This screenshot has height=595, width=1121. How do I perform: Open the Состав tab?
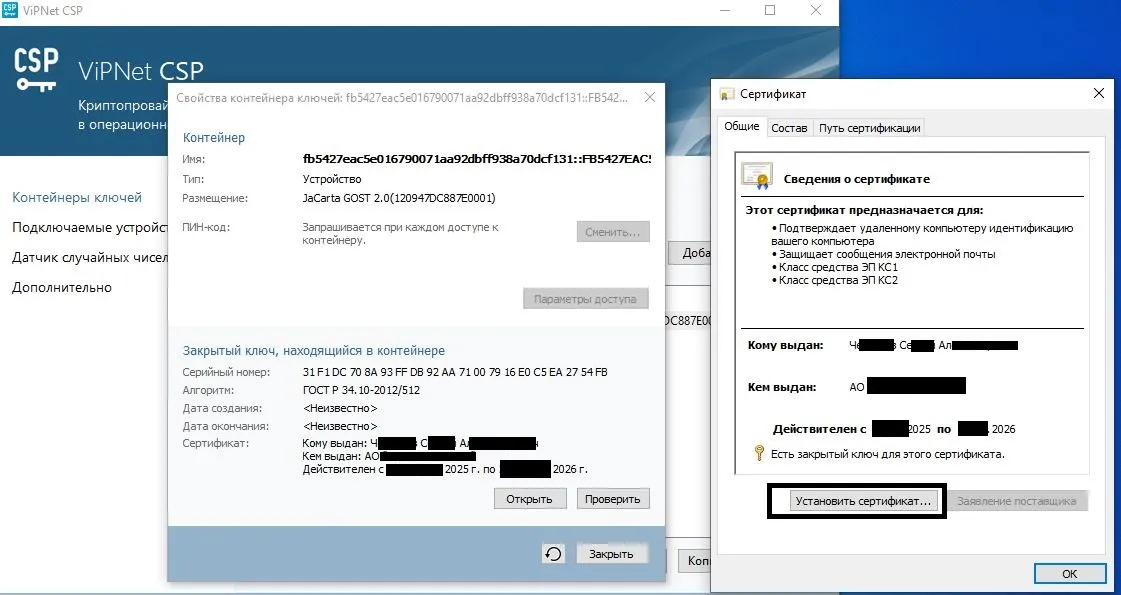[x=789, y=128]
